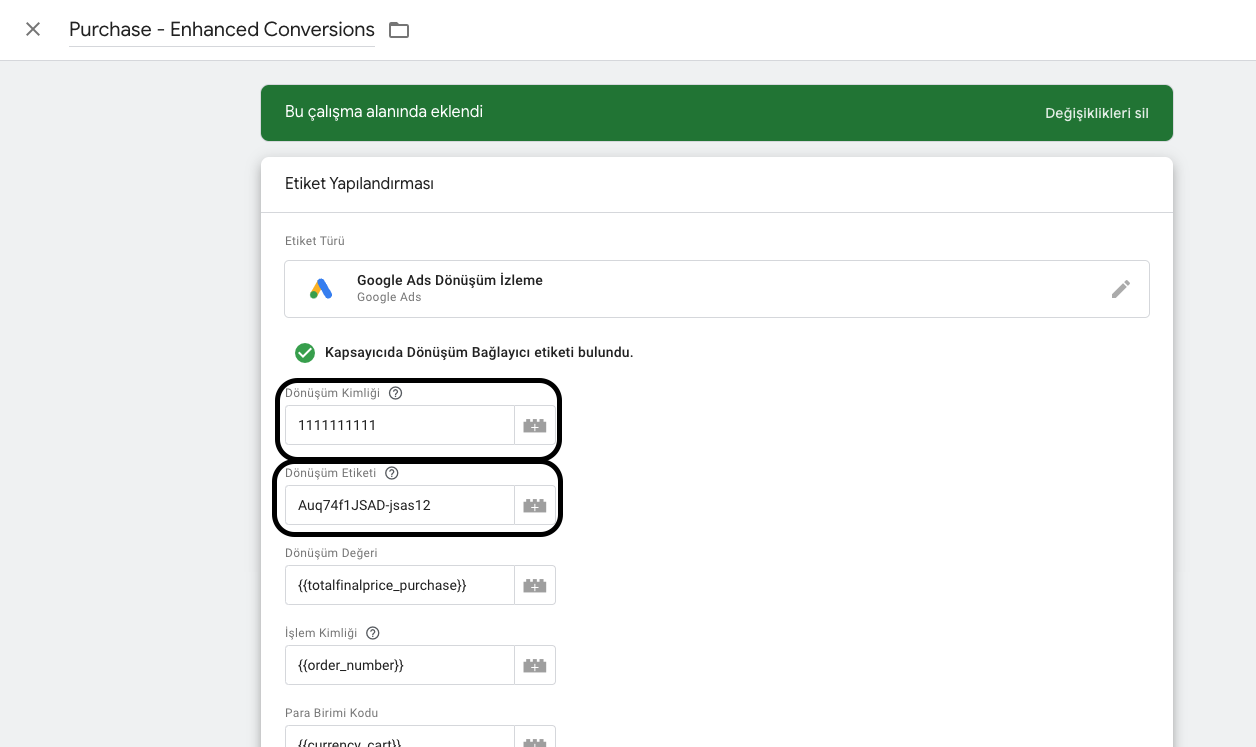The height and width of the screenshot is (747, 1256).
Task: Select Google Ads Dönüşüm İzleme tag type
Action: click(x=717, y=289)
